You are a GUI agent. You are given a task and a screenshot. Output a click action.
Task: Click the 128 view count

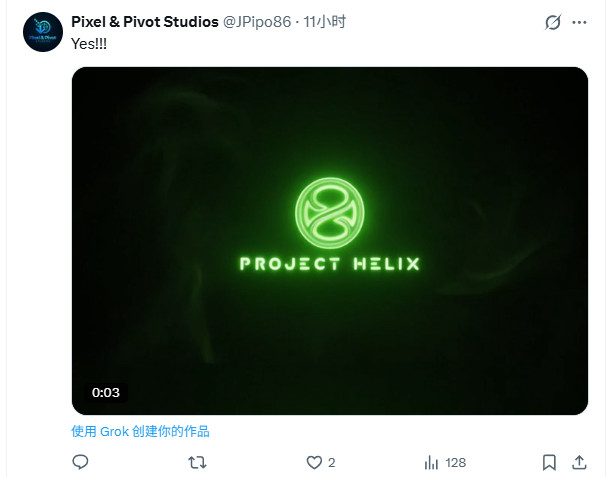pos(456,463)
